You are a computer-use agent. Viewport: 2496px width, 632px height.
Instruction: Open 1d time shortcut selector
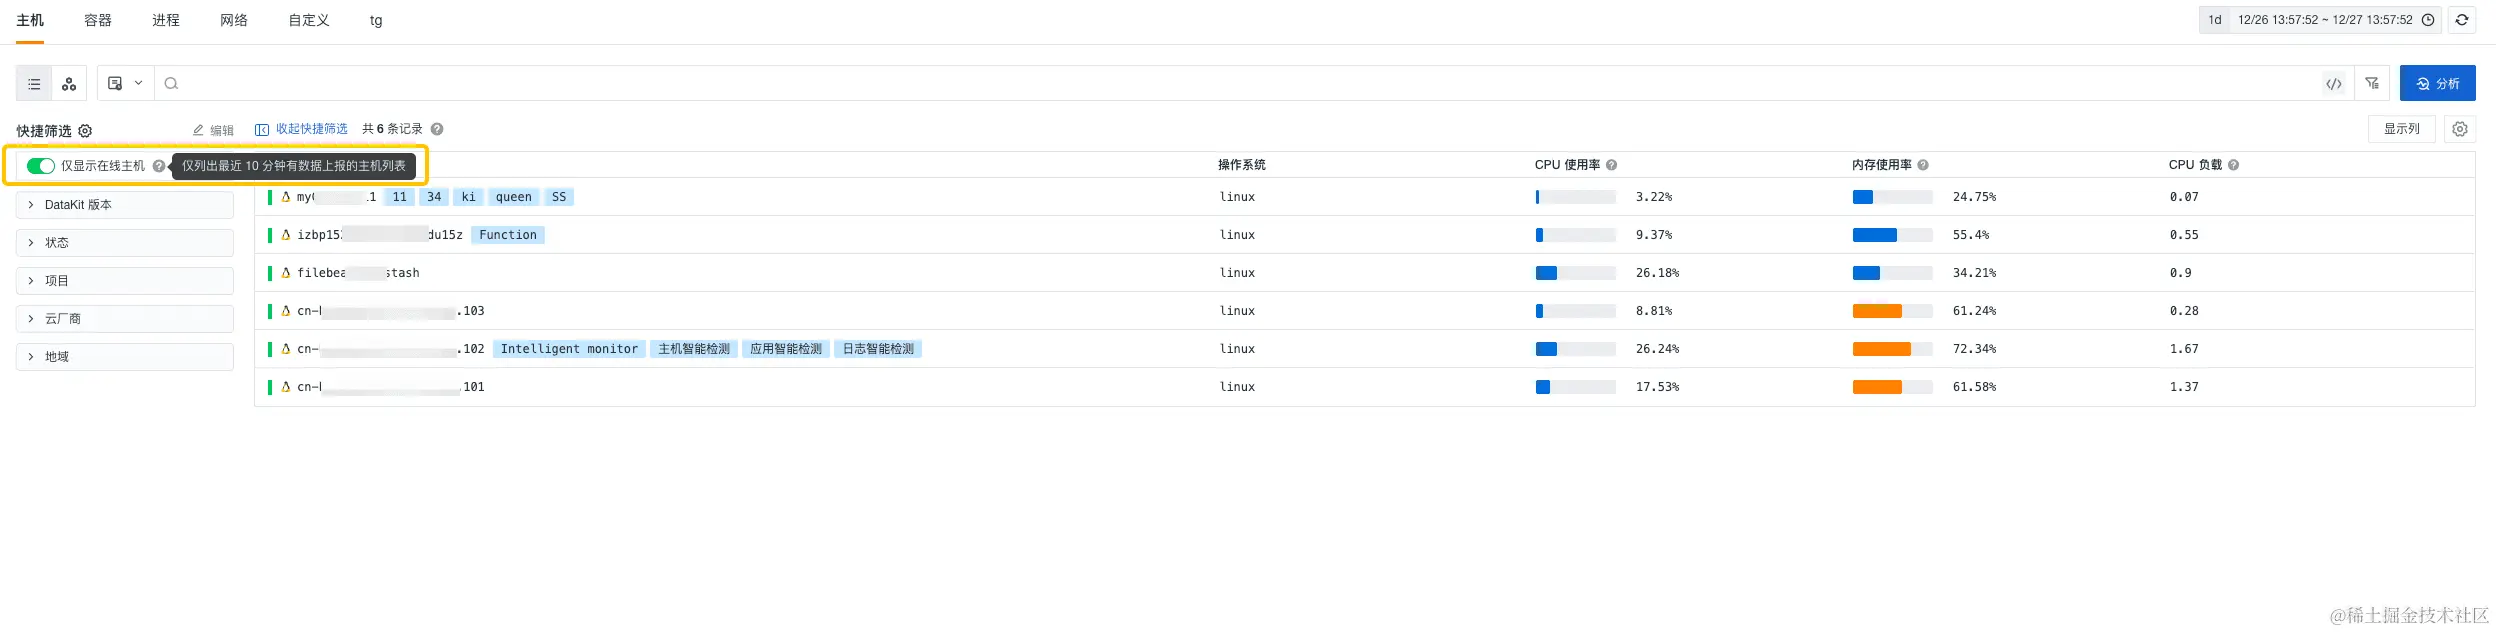pos(2215,20)
